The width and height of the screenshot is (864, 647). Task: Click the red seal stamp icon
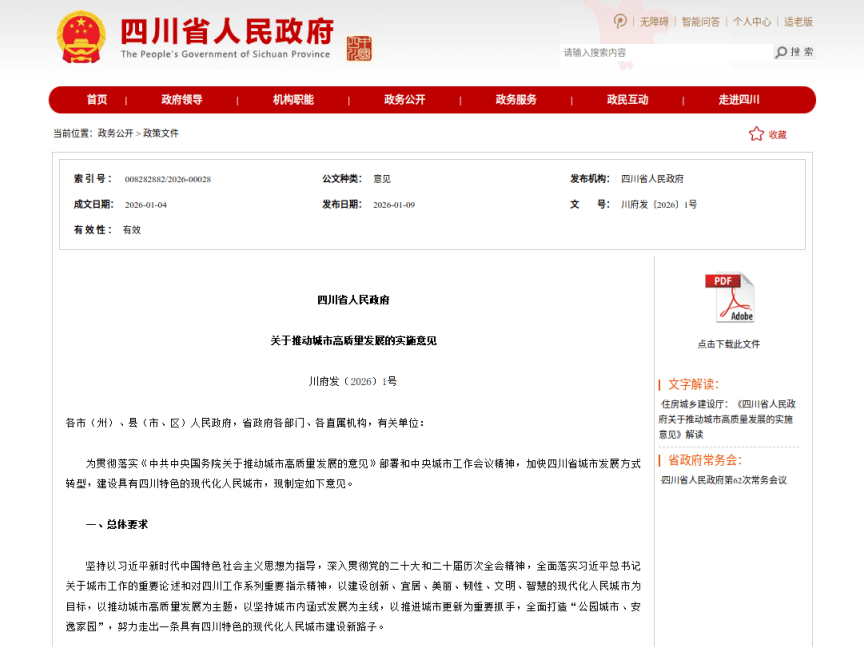358,47
